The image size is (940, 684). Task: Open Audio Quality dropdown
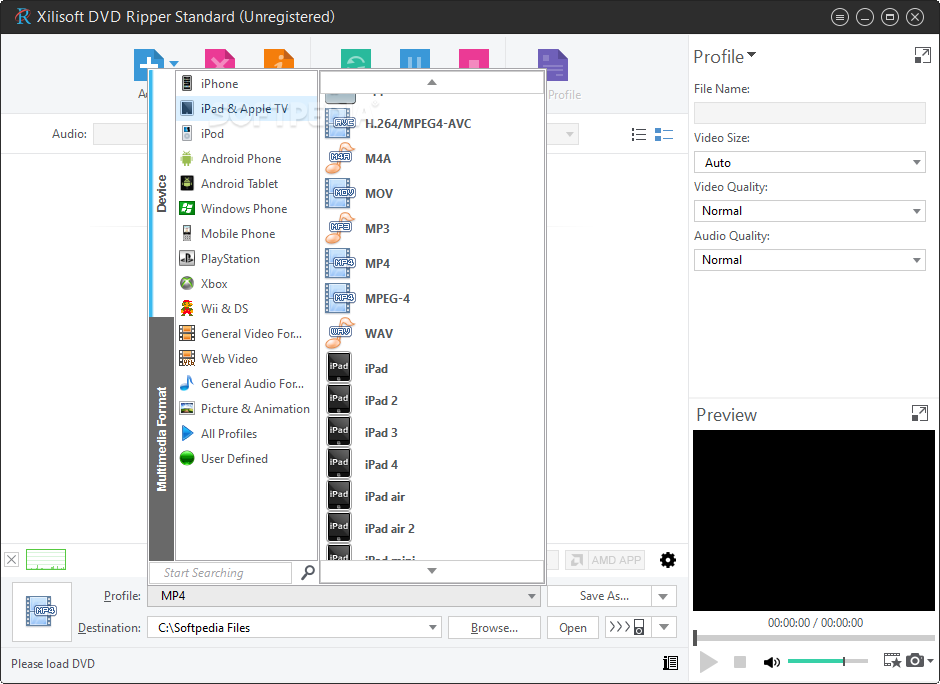[x=809, y=260]
